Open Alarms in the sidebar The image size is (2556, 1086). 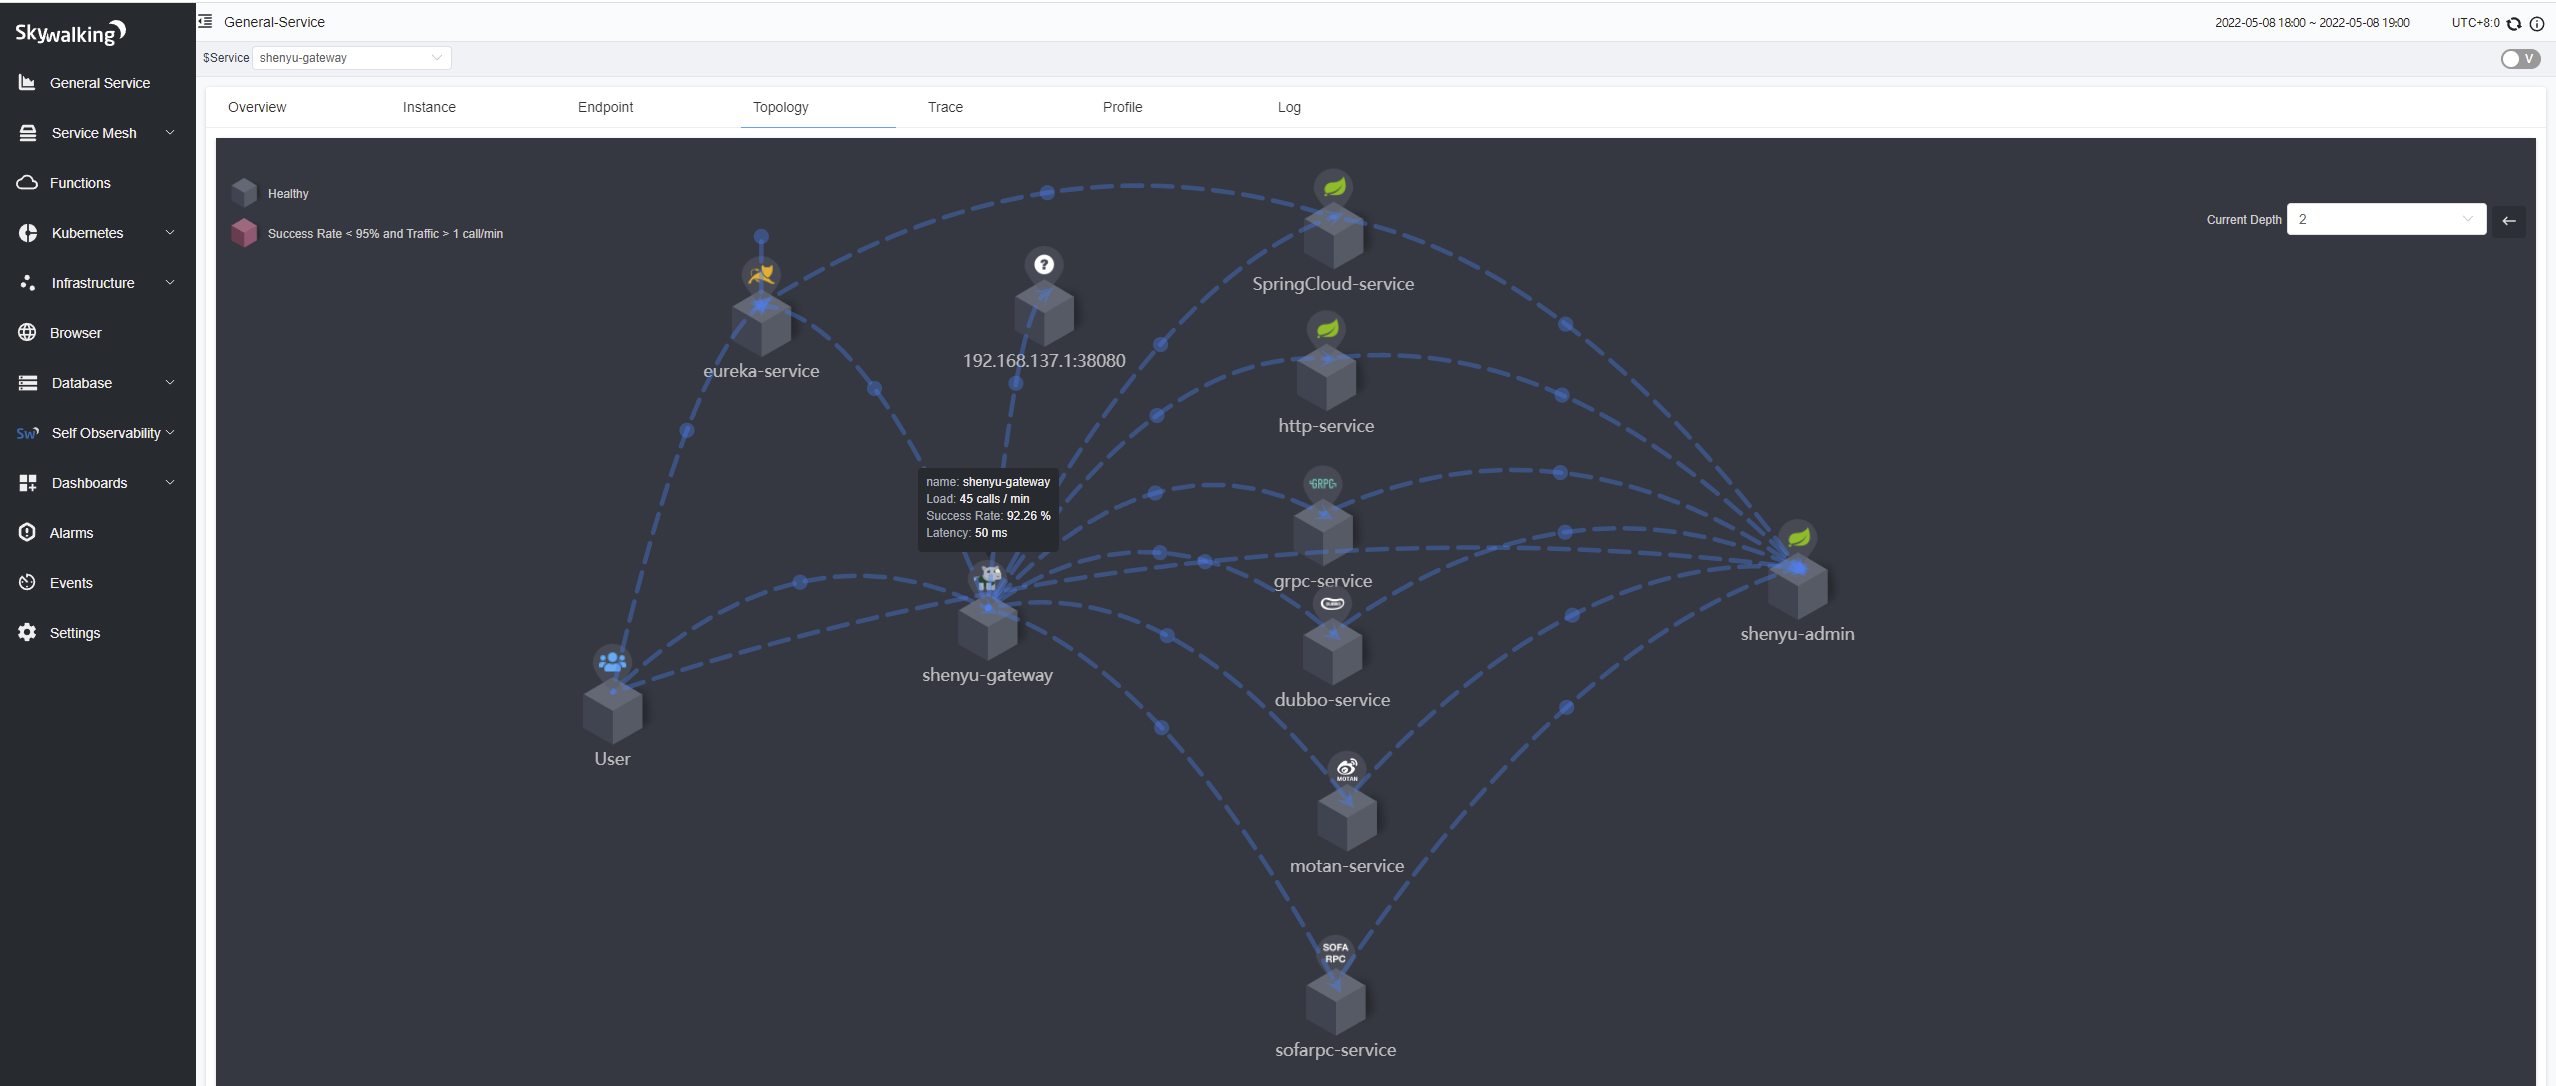coord(71,533)
